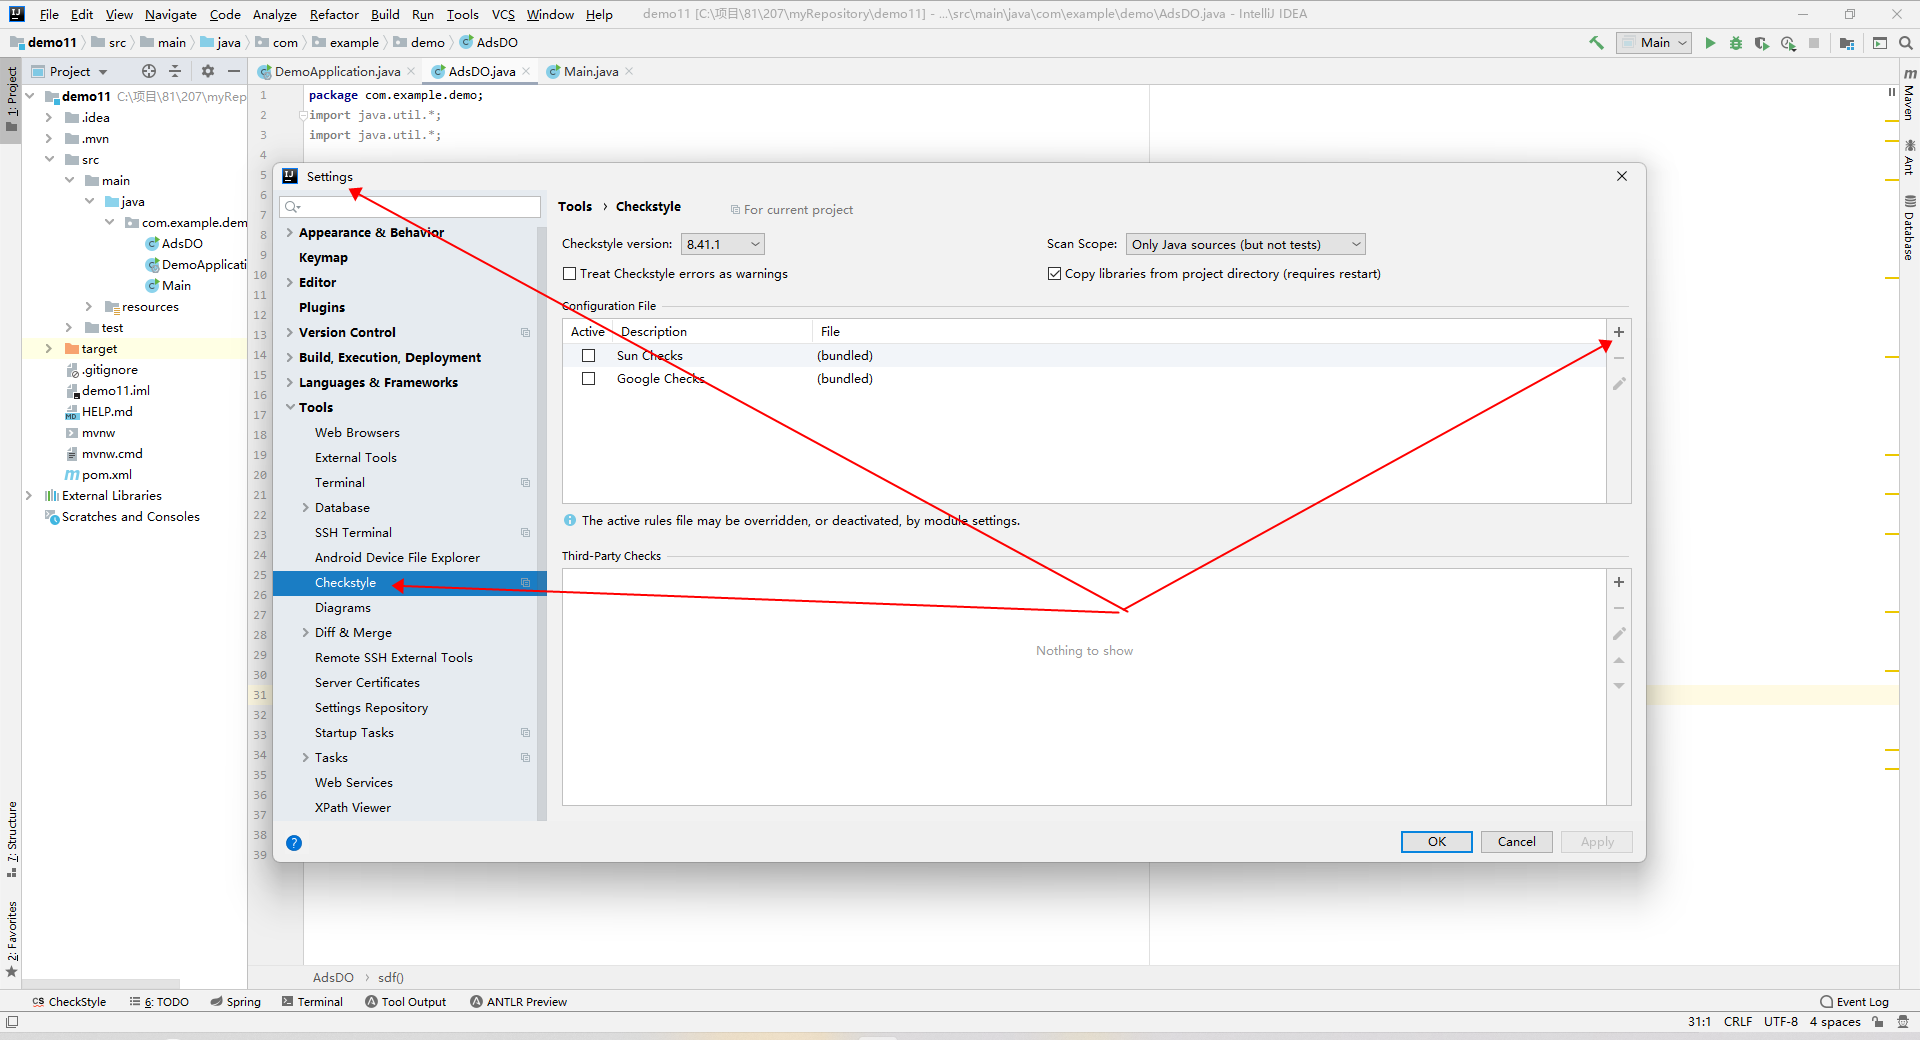1920x1040 pixels.
Task: Open the Analyze menu
Action: pos(275,15)
